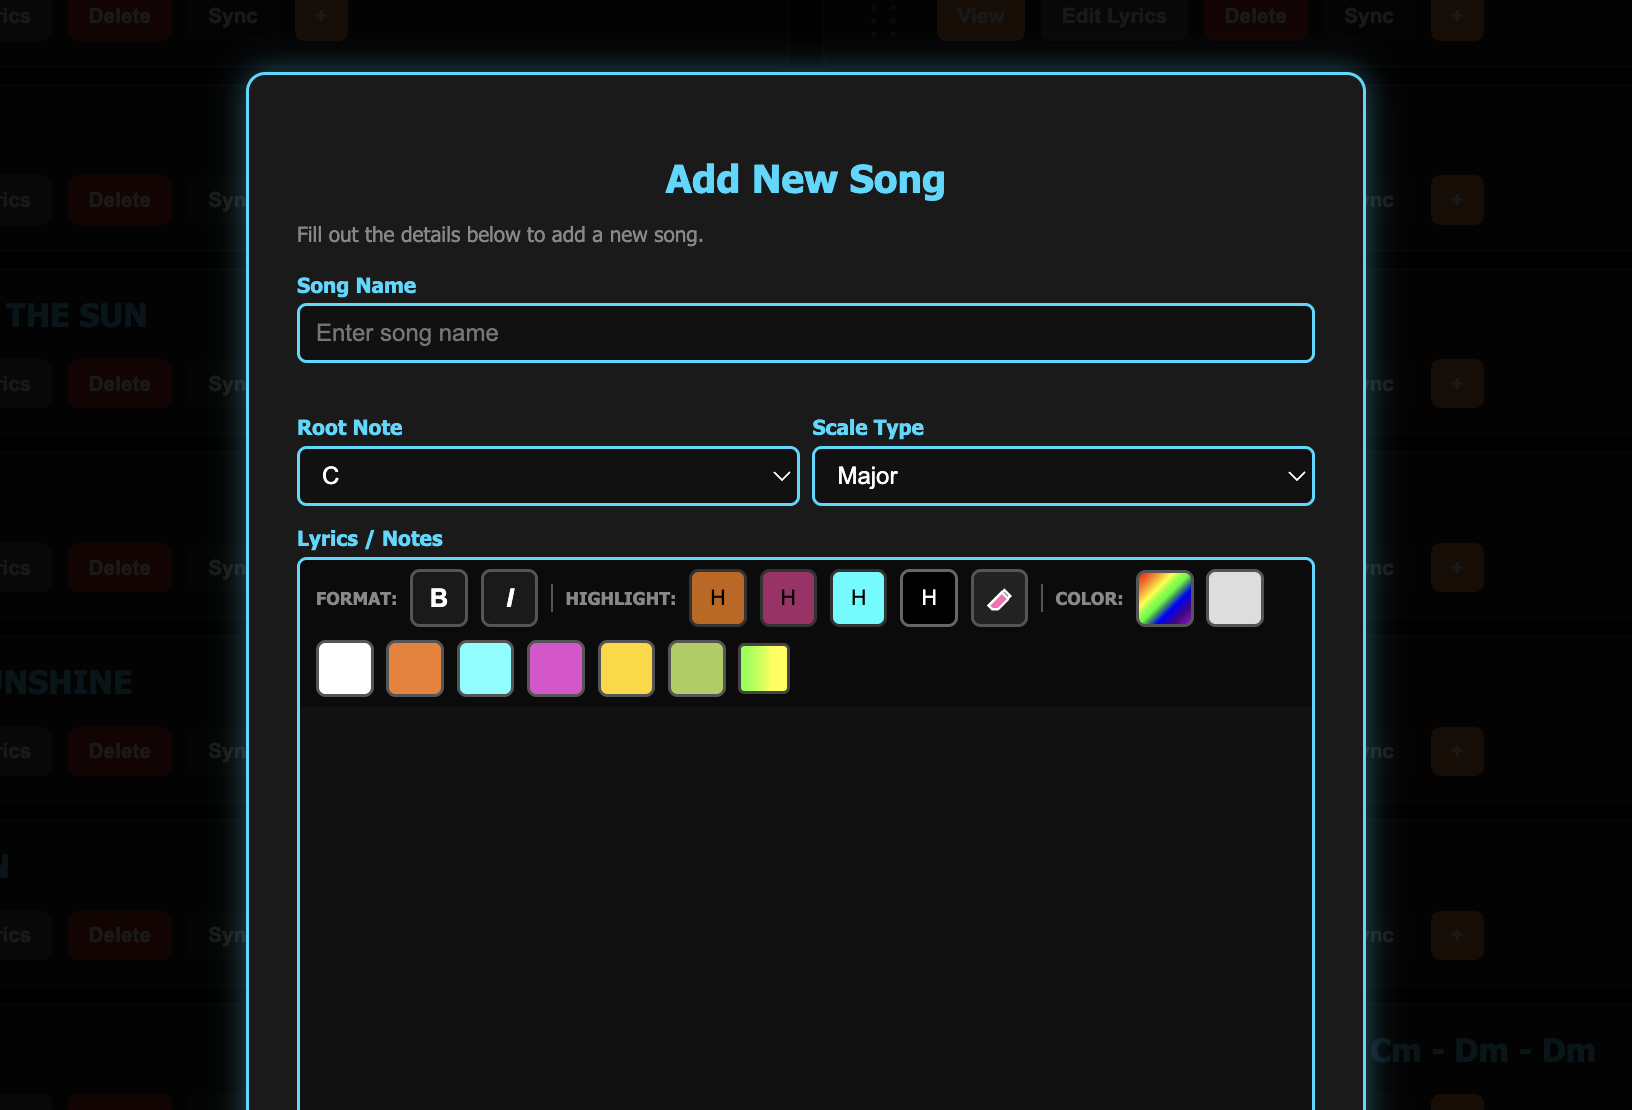Toggle Italic formatting button
1632x1110 pixels.
pyautogui.click(x=509, y=598)
